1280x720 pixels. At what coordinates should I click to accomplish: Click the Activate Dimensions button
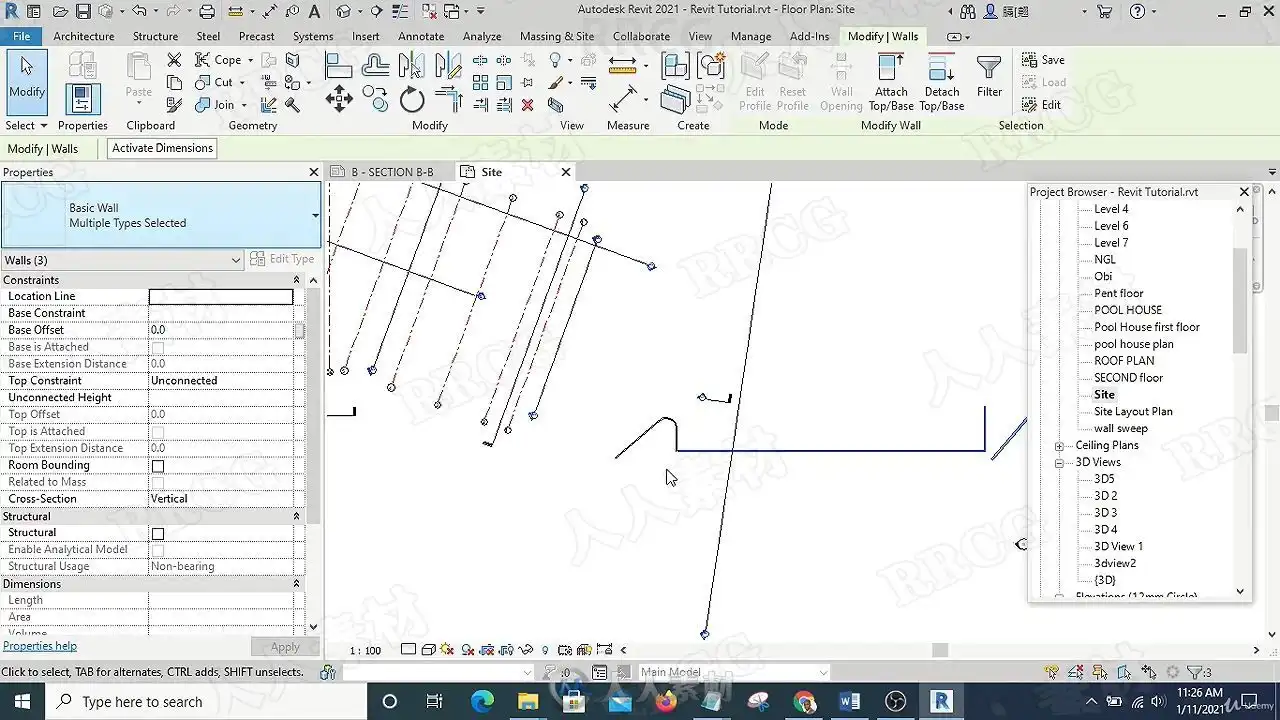(x=162, y=148)
